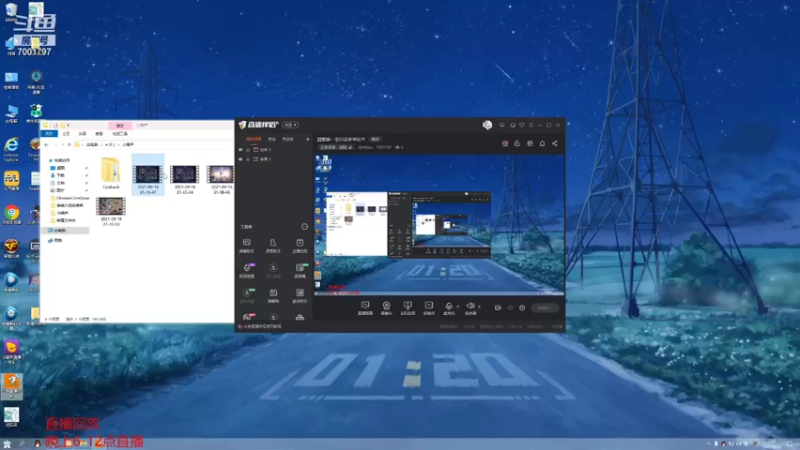Open dropdown pill beside streaming app logo

(290, 125)
